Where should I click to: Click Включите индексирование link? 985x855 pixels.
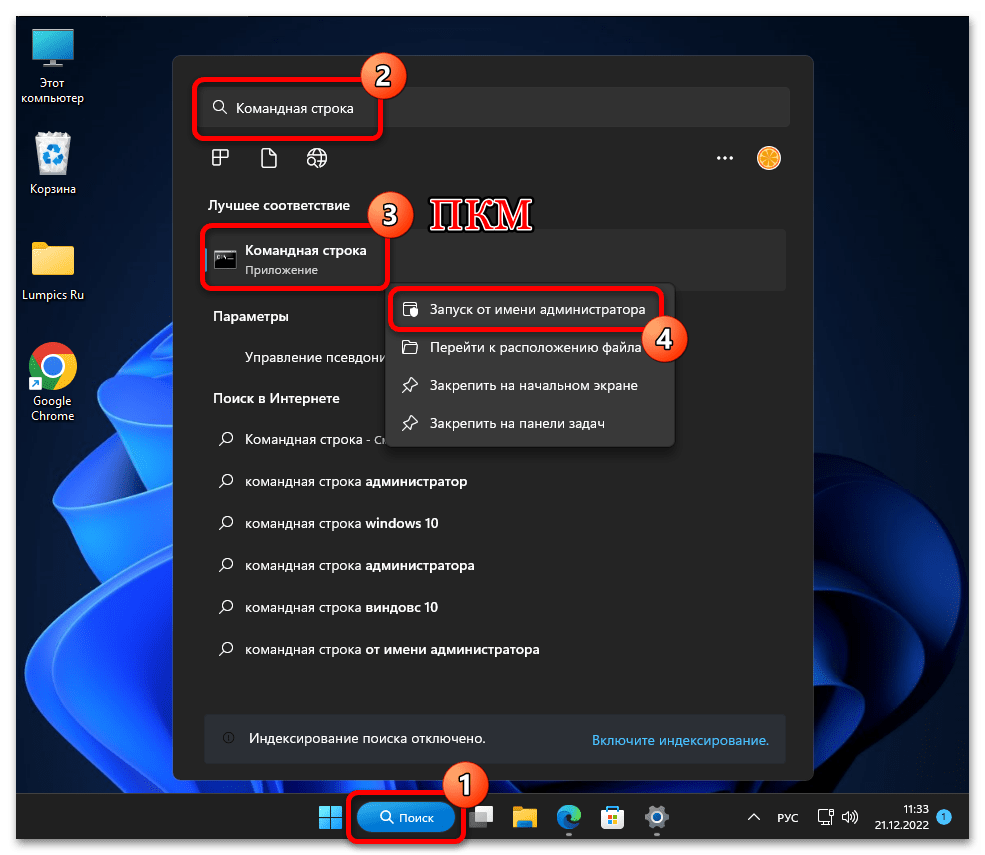coord(680,740)
